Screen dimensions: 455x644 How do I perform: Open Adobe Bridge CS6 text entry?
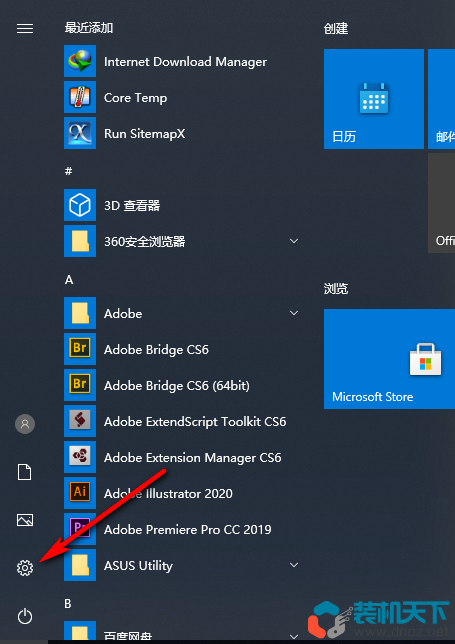coord(156,350)
